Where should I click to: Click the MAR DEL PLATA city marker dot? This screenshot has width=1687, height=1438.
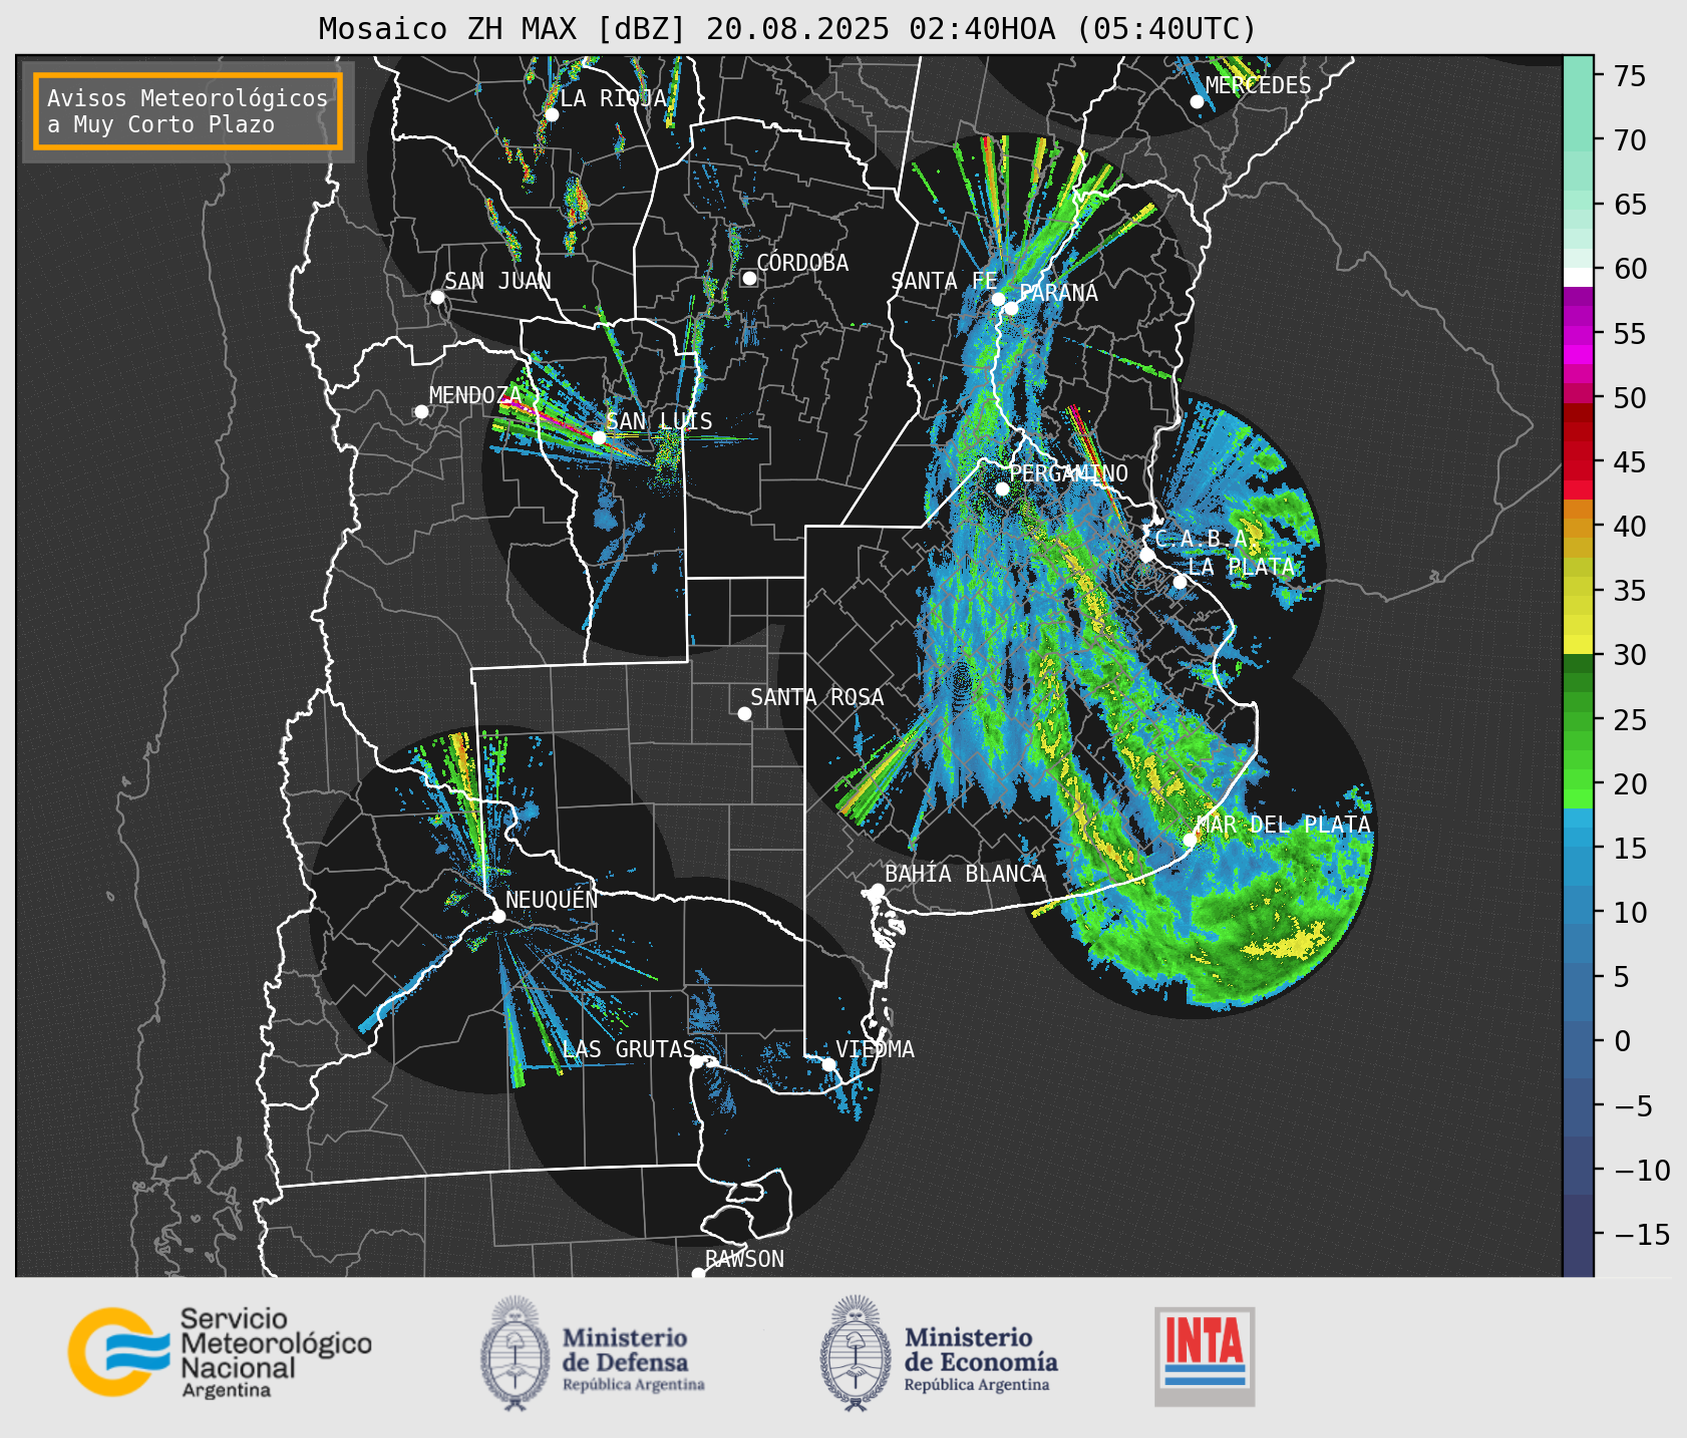1189,840
